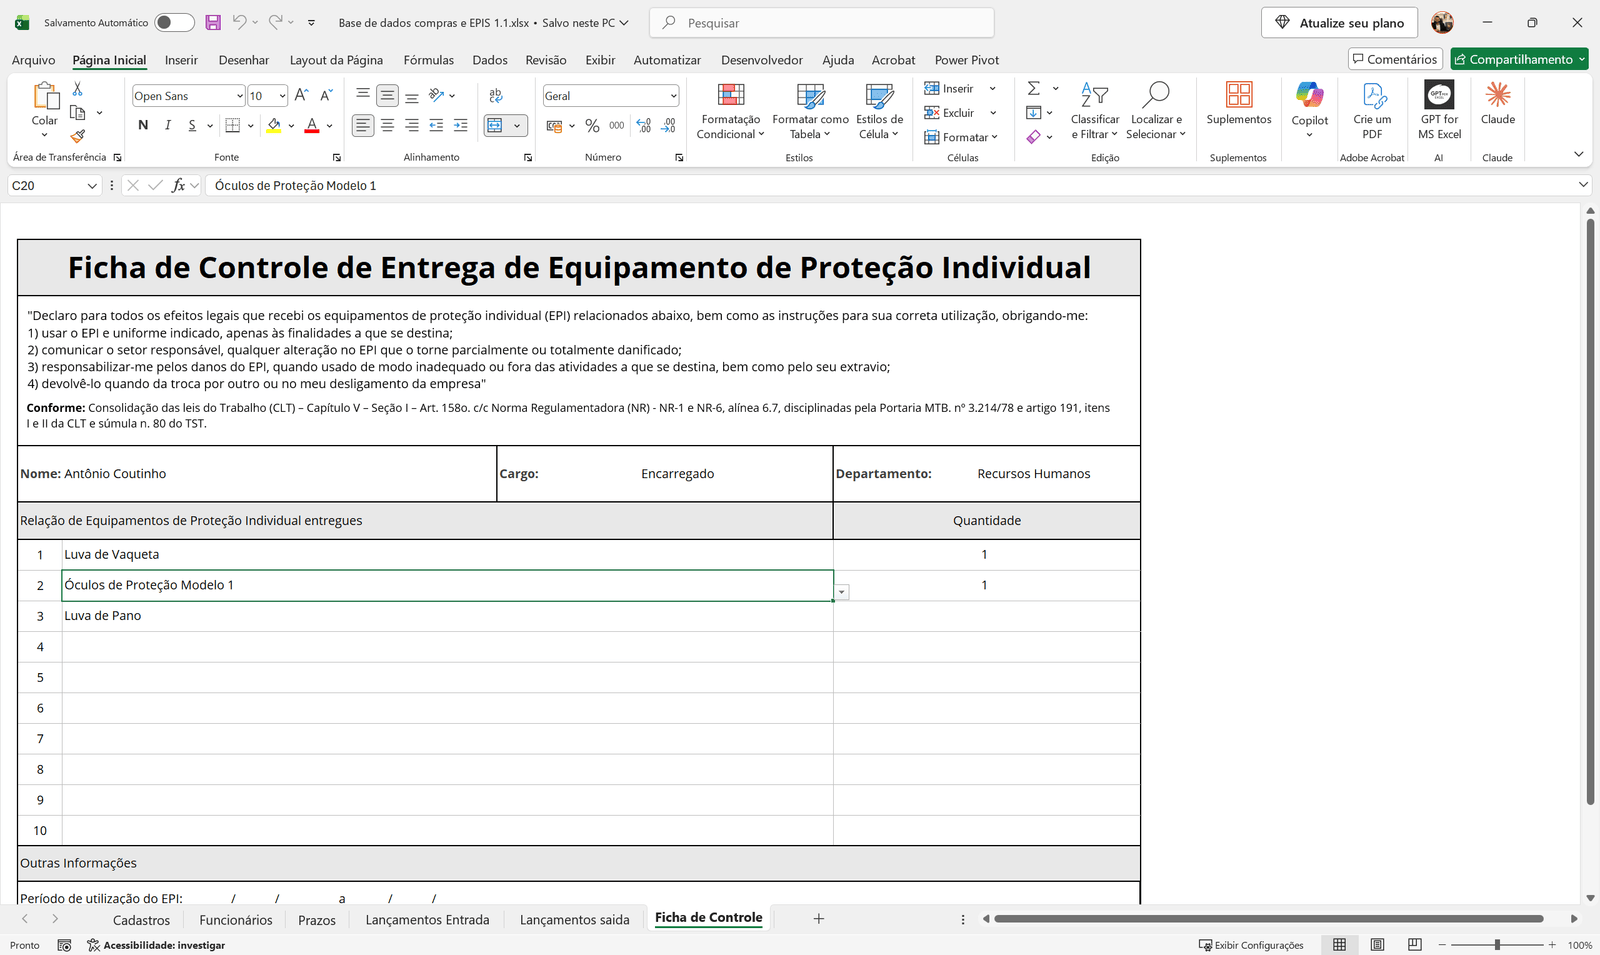1600x955 pixels.
Task: Open the Power Pivot tab
Action: click(x=967, y=60)
